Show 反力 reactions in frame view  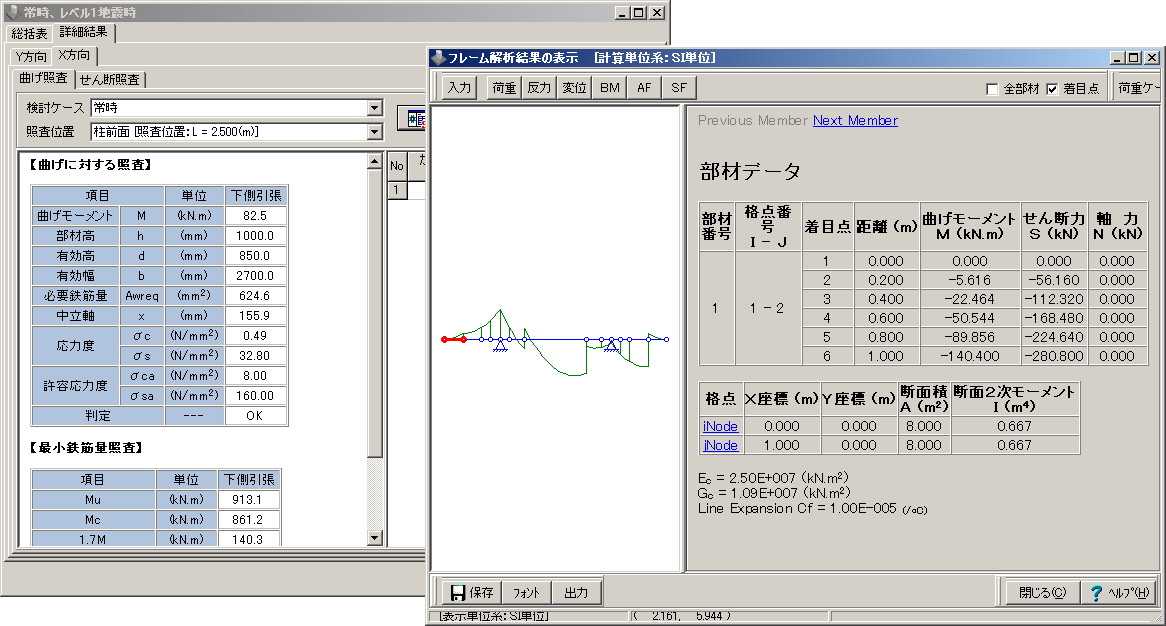[x=538, y=88]
